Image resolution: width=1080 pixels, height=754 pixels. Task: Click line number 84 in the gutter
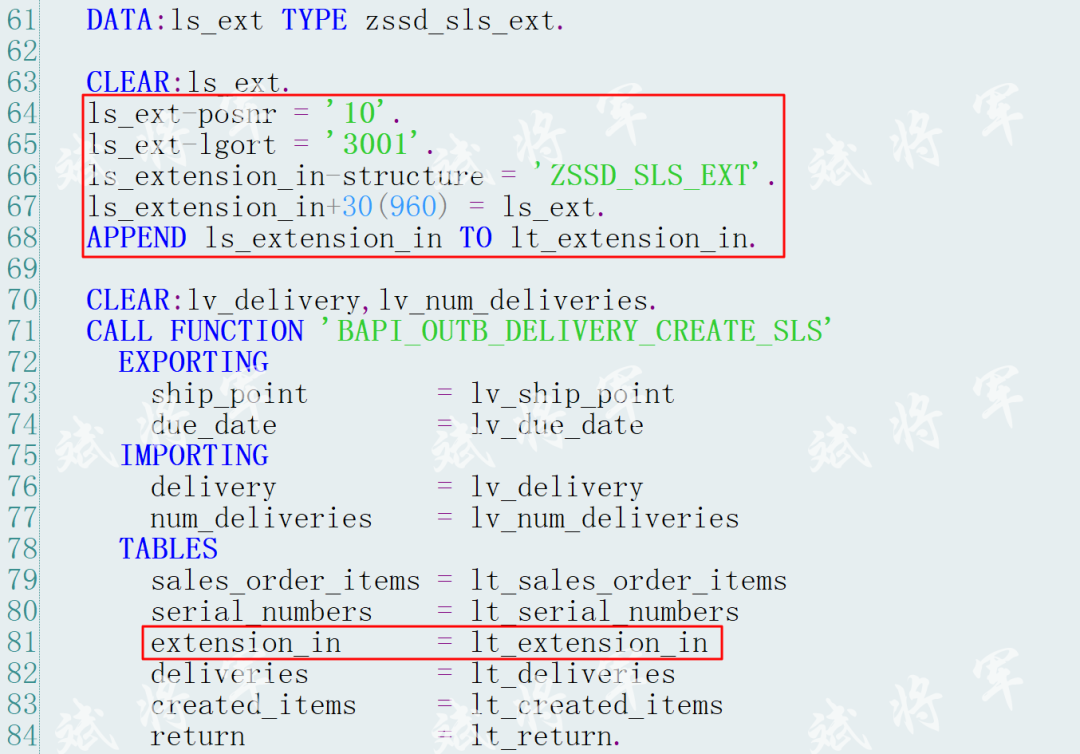click(x=22, y=735)
